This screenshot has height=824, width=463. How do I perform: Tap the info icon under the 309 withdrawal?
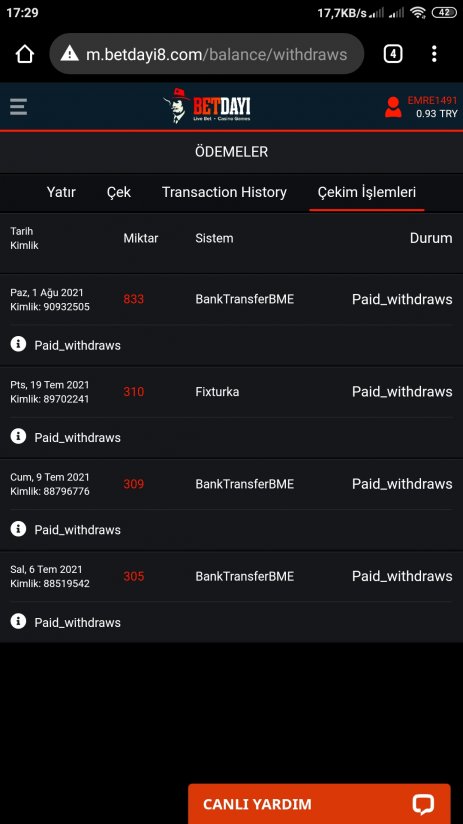[x=18, y=529]
